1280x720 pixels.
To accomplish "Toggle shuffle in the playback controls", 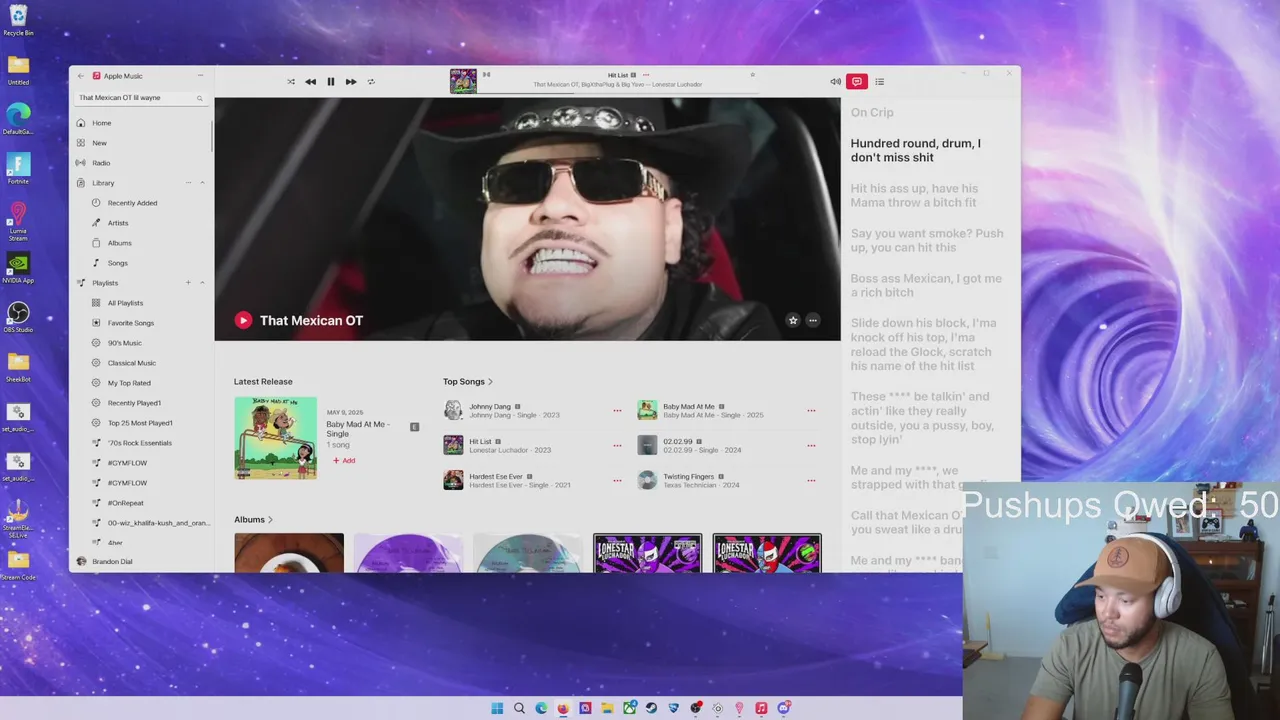I will [291, 82].
